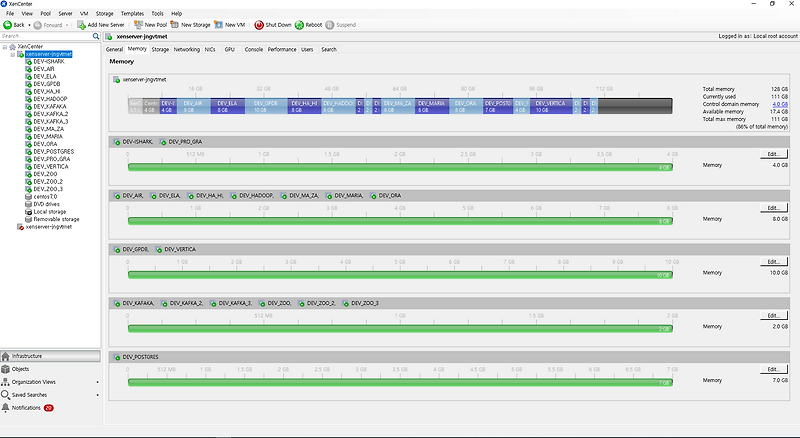Click the Infrastructure view icon

pos(6,356)
